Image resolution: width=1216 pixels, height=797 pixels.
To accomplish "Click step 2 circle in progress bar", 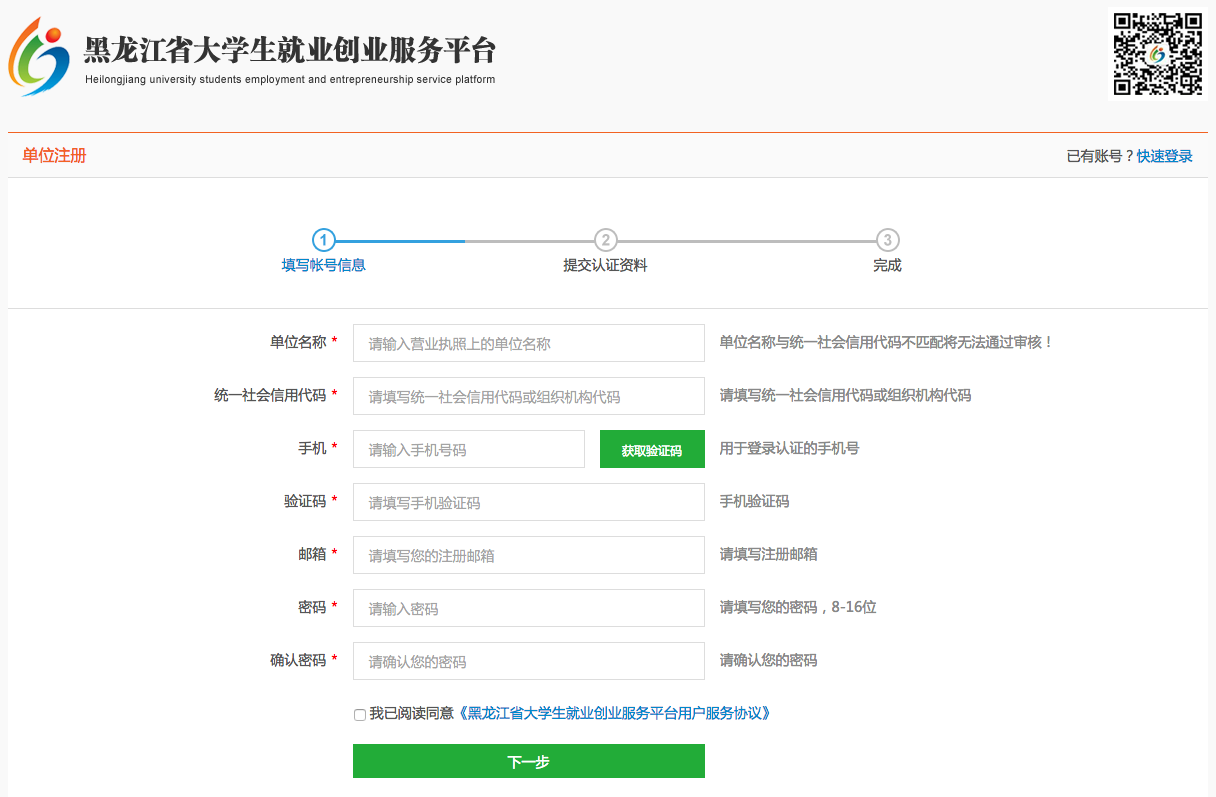I will tap(605, 240).
